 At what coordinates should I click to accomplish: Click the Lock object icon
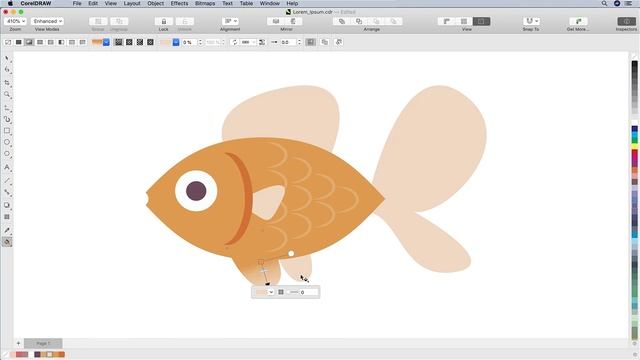164,21
